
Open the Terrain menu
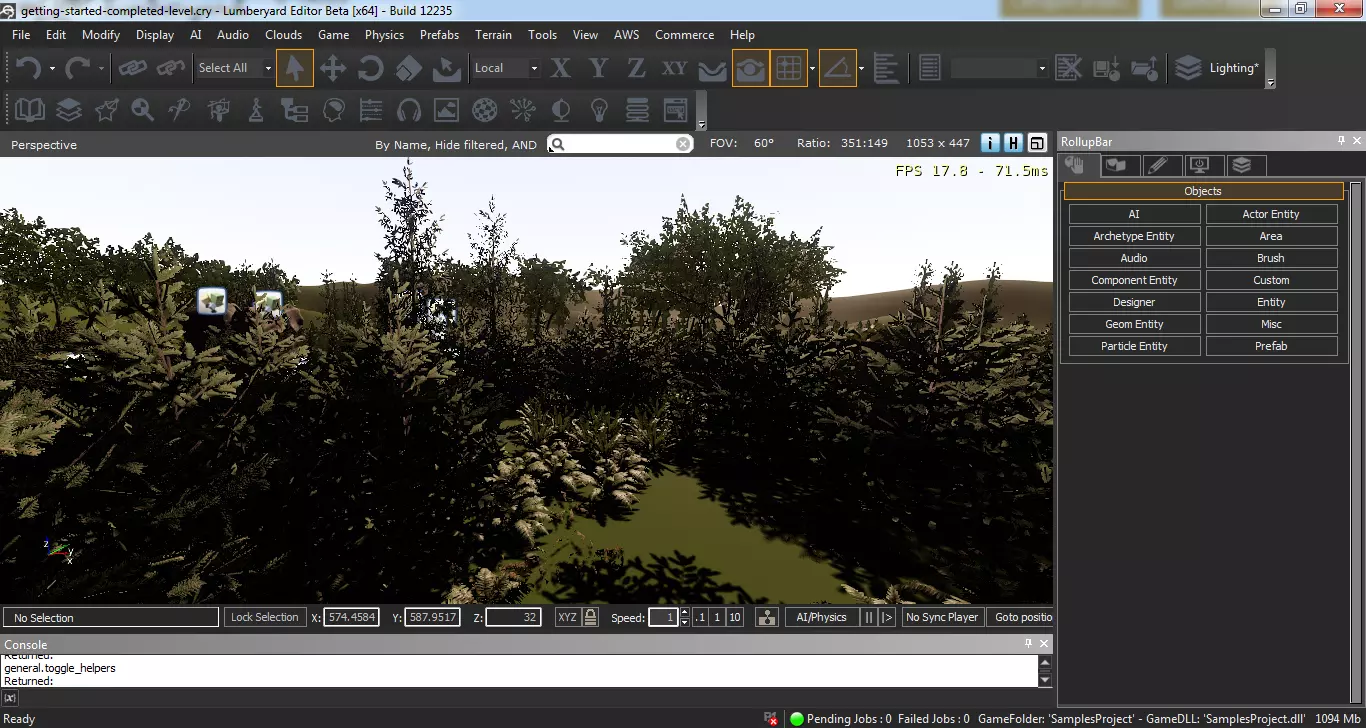point(493,34)
